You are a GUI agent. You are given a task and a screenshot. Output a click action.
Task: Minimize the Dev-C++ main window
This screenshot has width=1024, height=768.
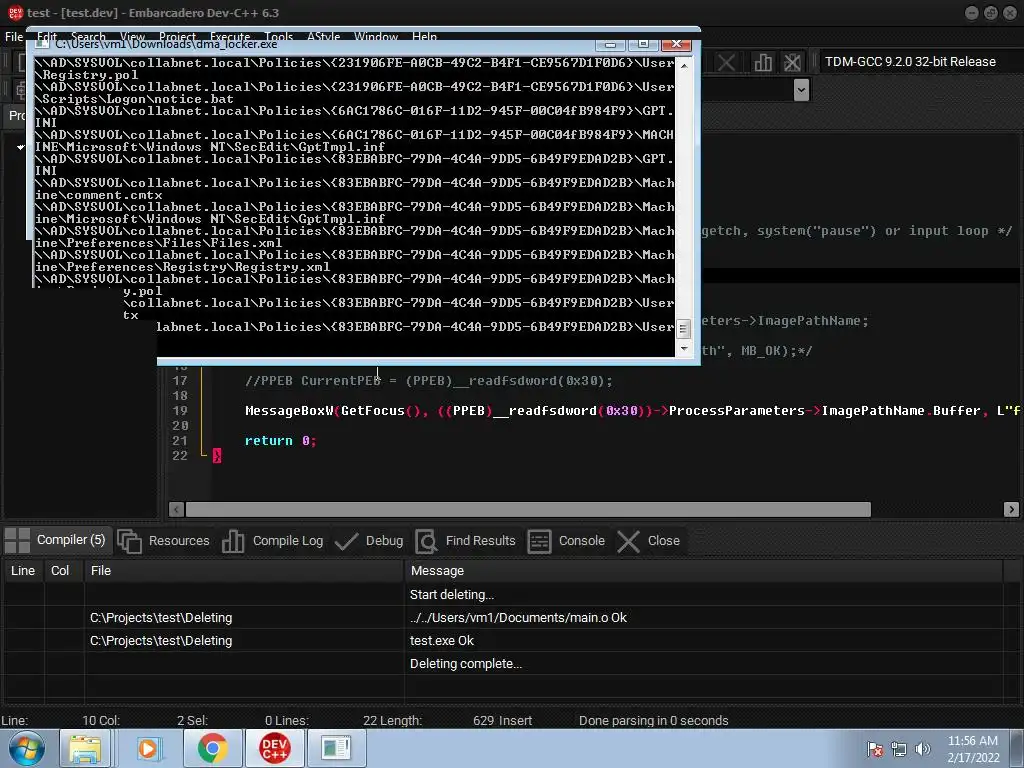[x=972, y=12]
